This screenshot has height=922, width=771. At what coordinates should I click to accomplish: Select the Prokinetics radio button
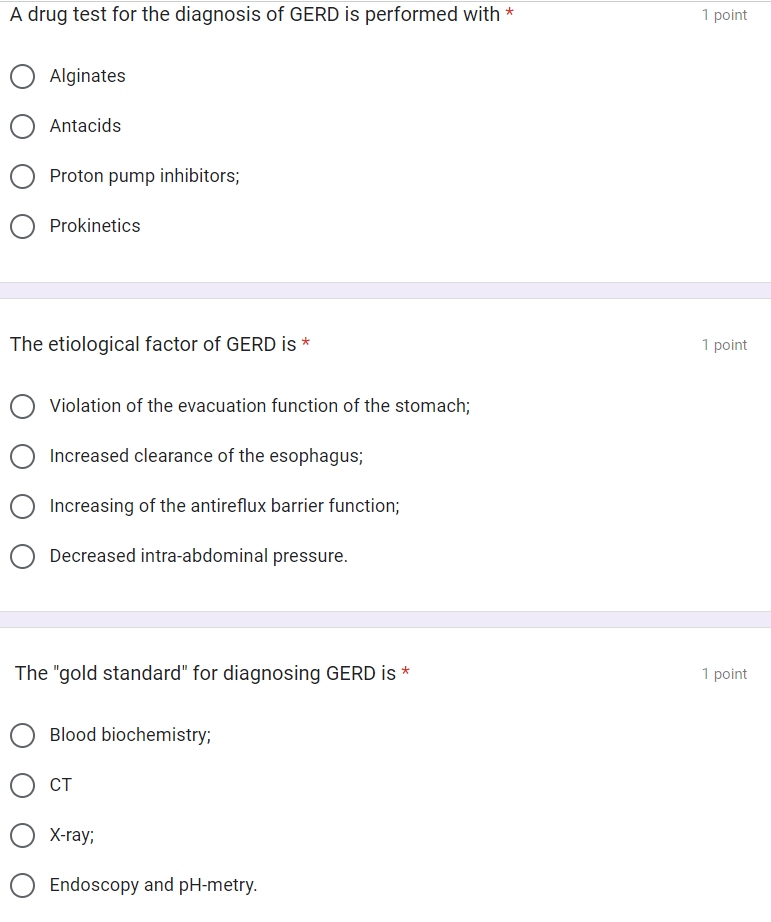22,226
